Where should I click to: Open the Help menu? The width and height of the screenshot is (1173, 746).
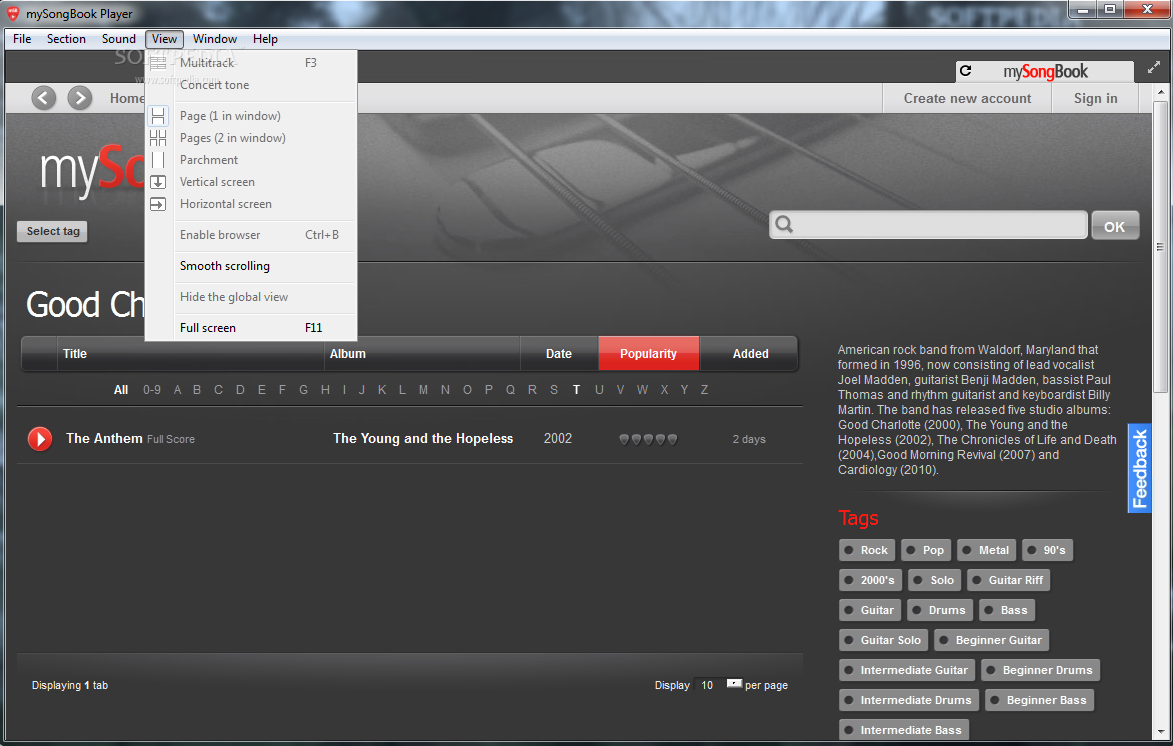tap(265, 39)
